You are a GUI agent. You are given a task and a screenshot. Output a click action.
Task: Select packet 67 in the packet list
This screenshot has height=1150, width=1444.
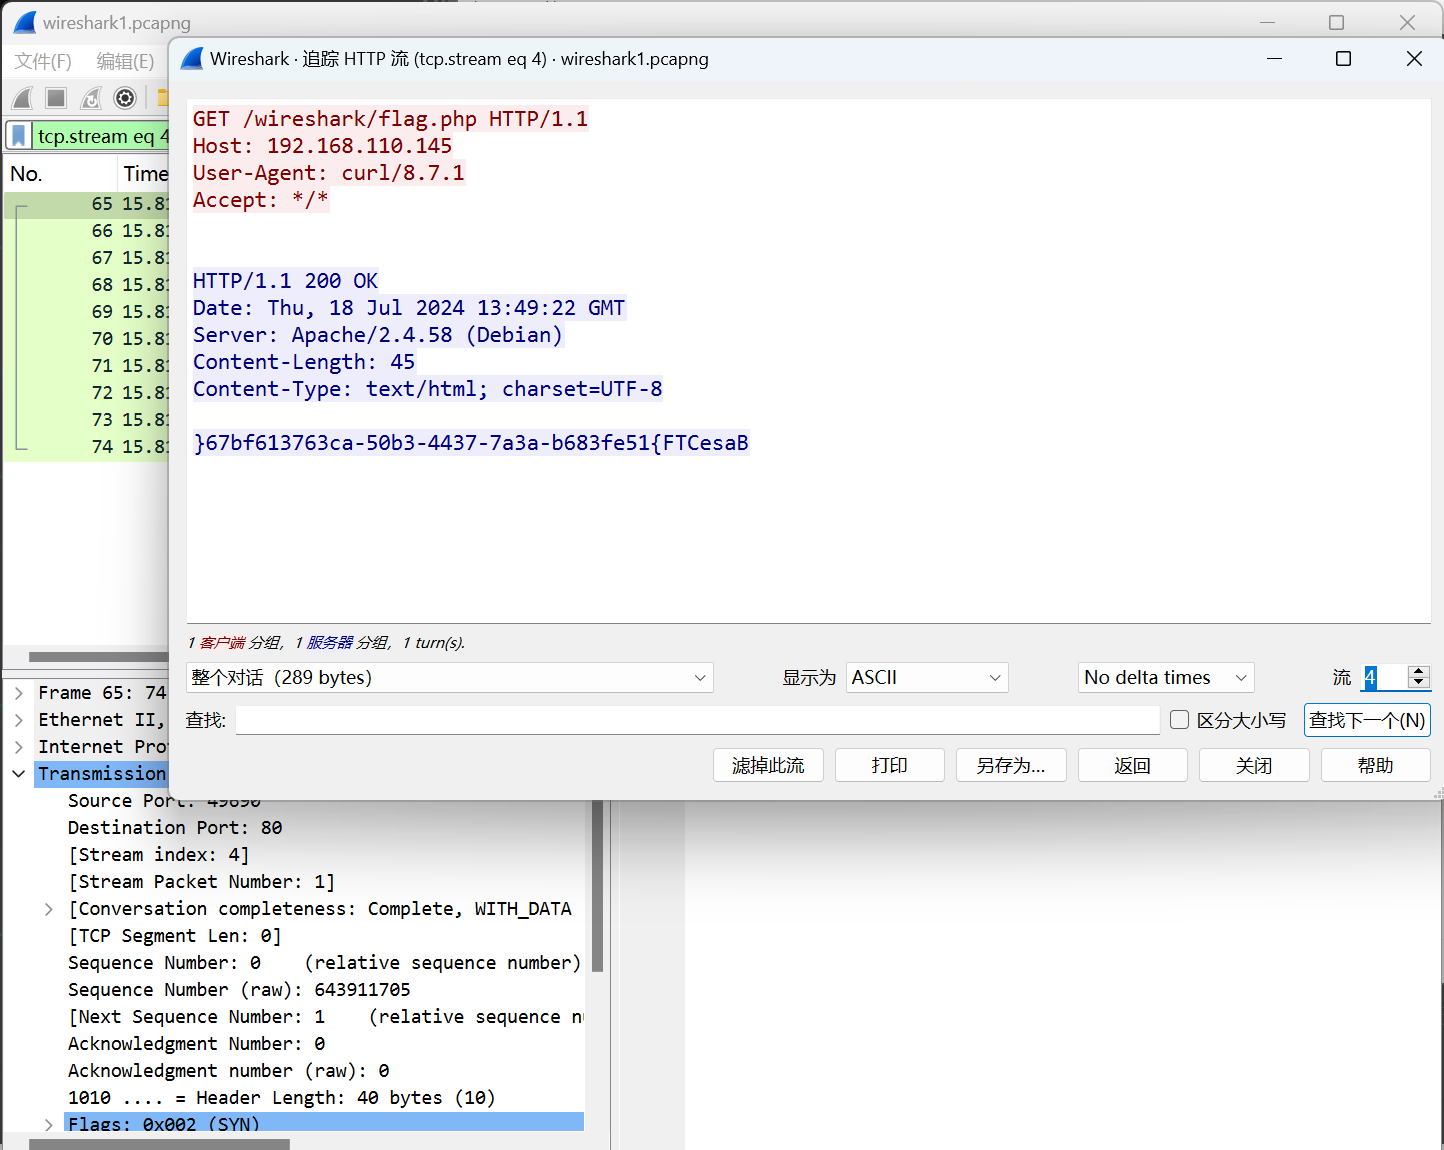87,258
